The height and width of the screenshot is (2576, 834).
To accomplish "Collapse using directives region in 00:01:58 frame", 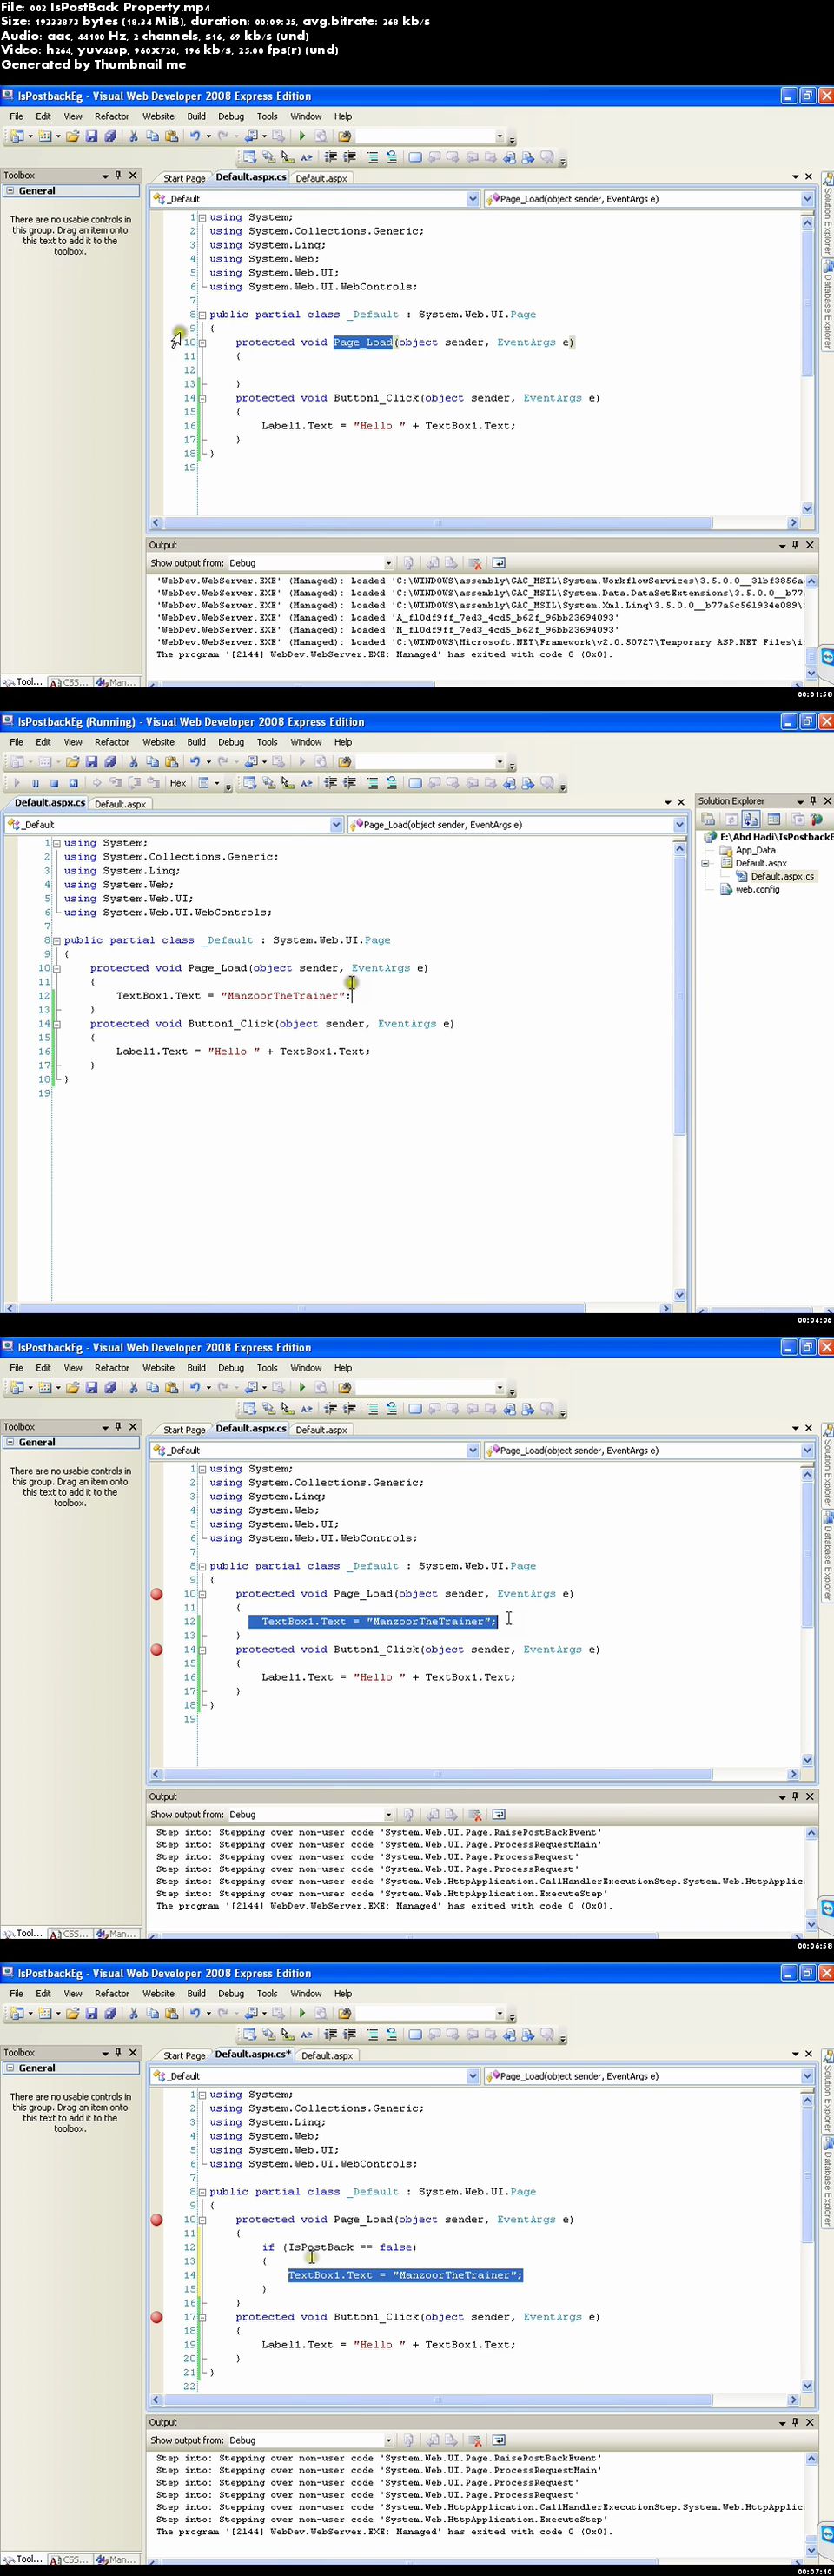I will tap(202, 217).
